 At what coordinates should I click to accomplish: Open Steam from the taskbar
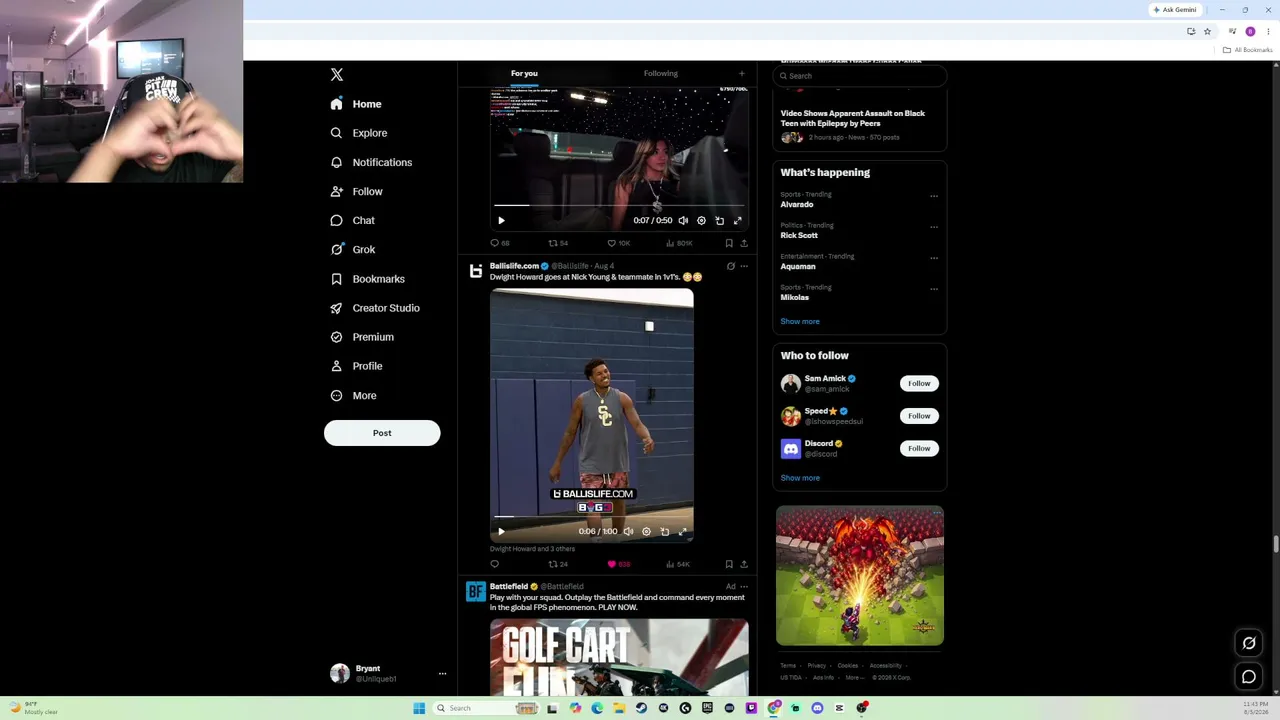pos(641,708)
